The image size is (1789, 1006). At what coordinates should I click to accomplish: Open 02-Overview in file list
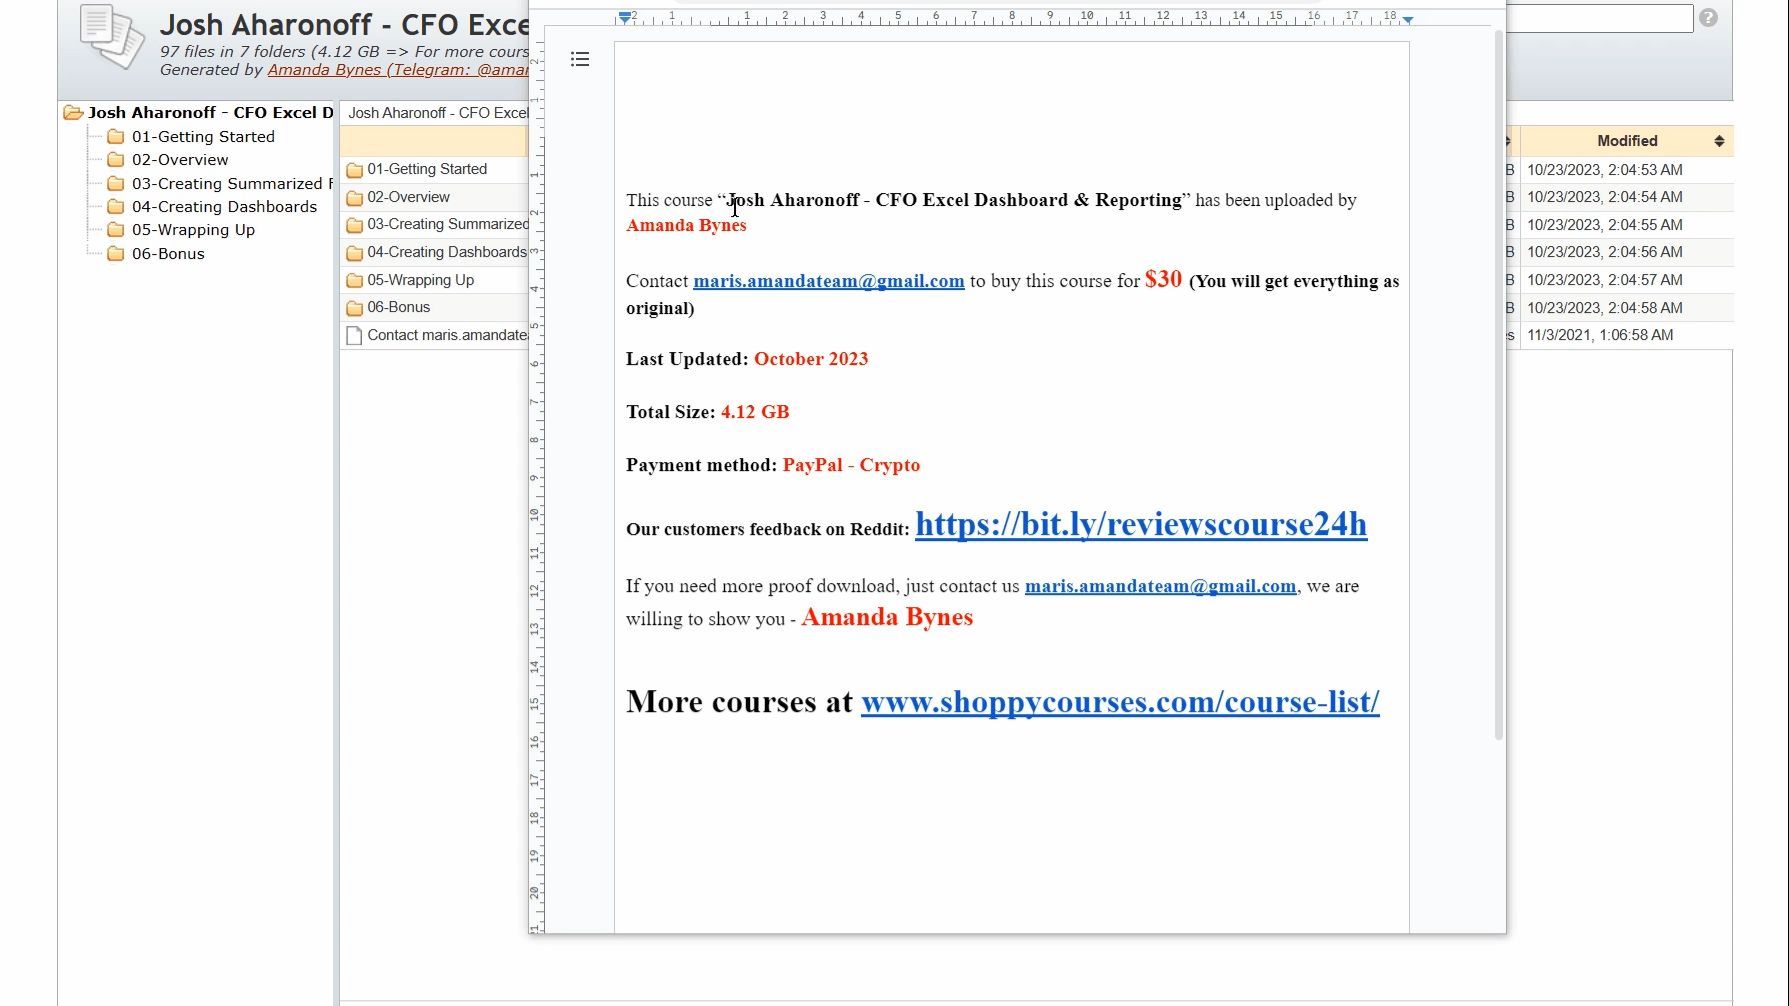point(408,197)
